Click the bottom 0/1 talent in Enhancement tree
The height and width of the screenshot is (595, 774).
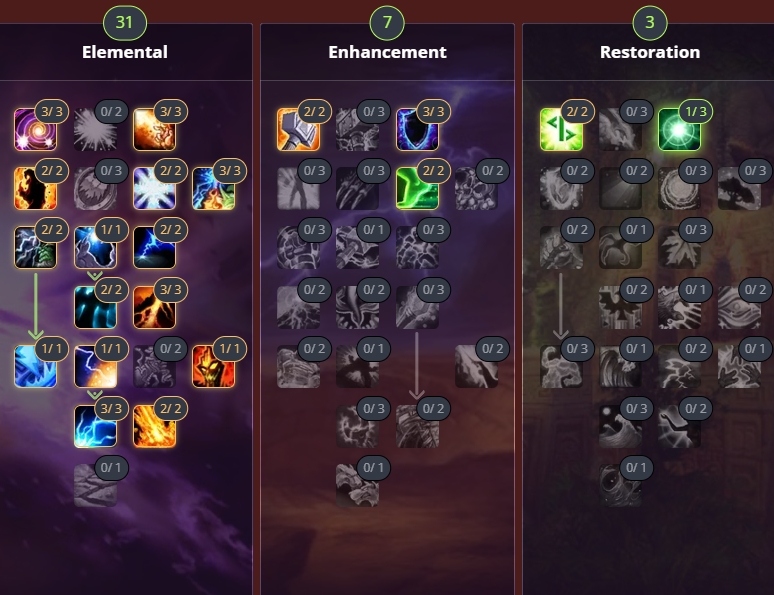coord(357,485)
